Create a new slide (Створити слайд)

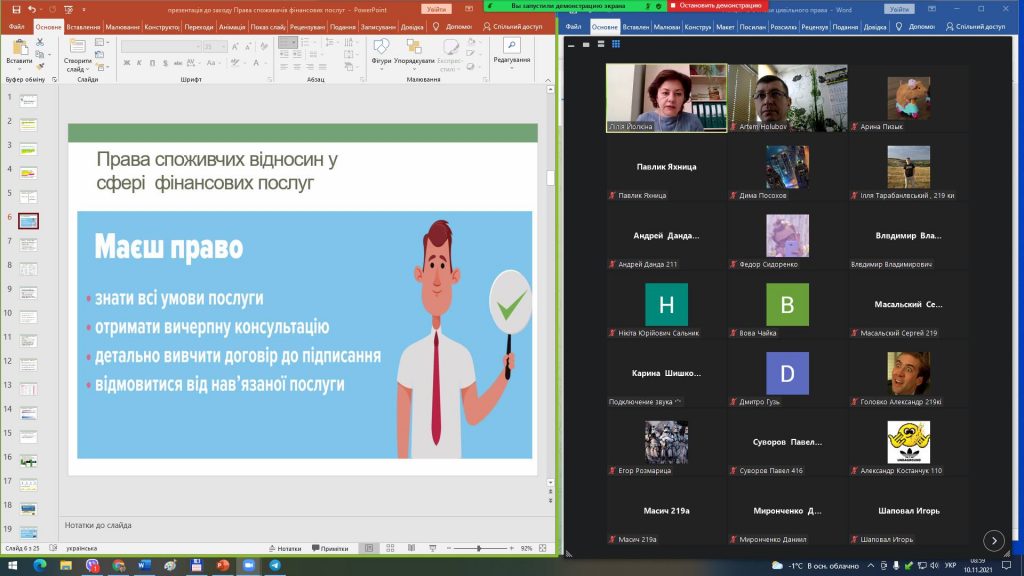coord(77,55)
